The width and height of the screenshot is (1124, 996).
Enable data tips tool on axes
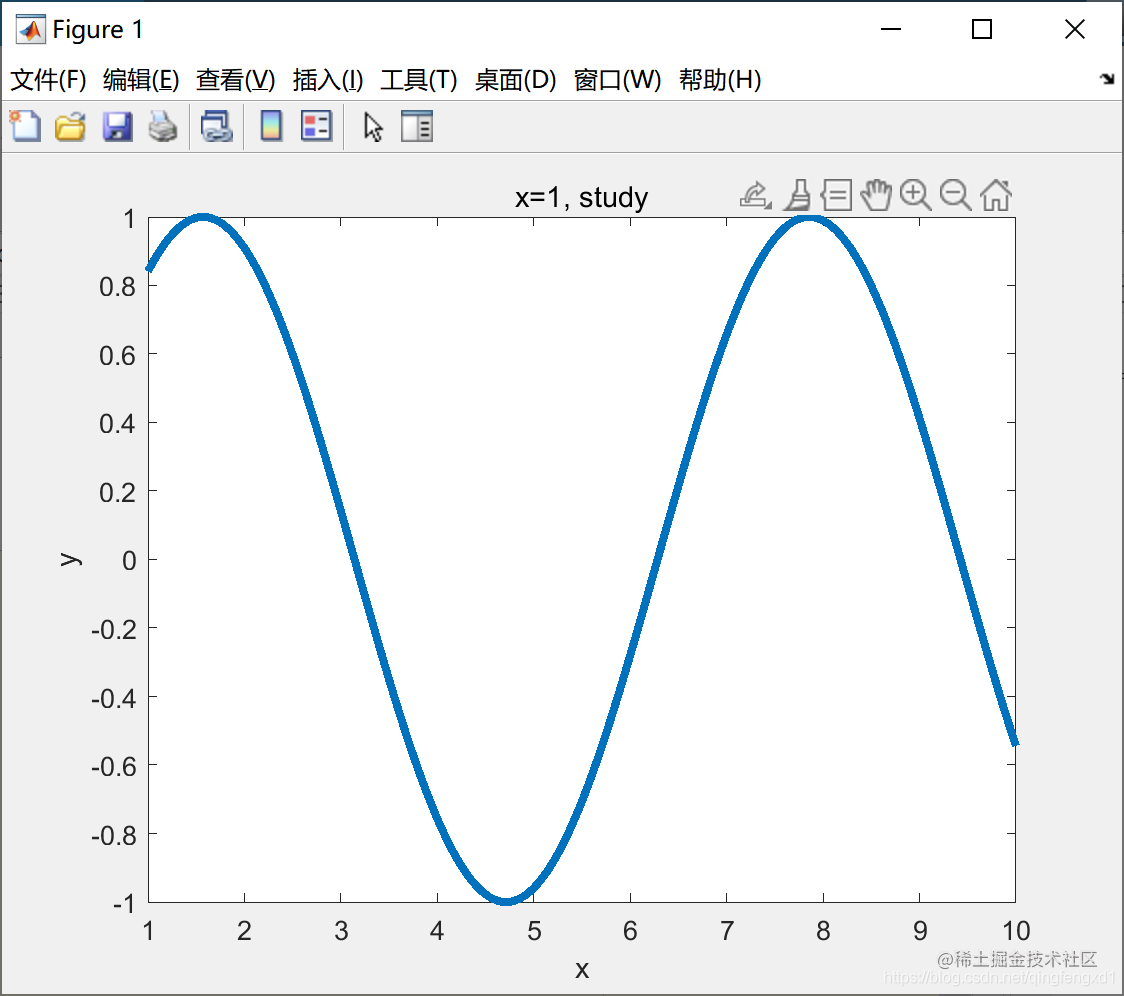[x=837, y=195]
